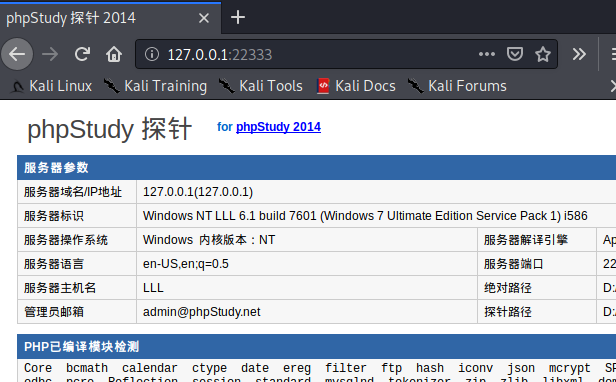Image resolution: width=616 pixels, height=382 pixels.
Task: Click the 管理员邮箱 label cell
Action: tap(77, 312)
